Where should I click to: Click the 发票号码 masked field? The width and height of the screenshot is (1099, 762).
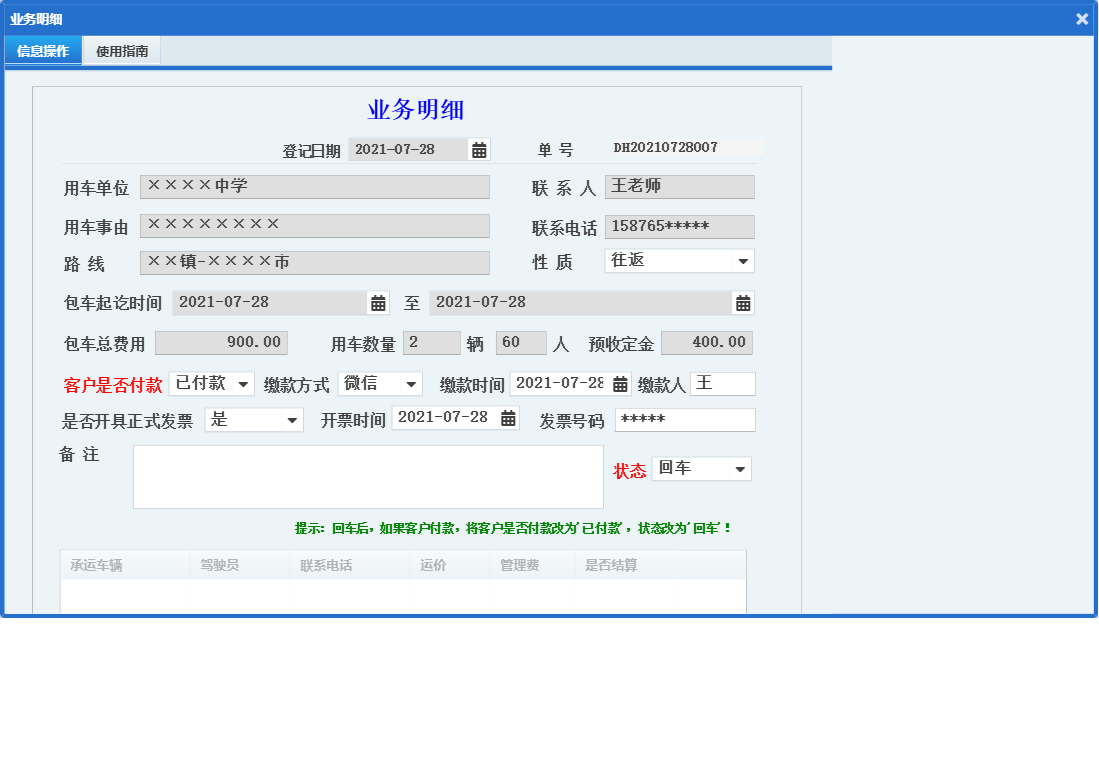pyautogui.click(x=685, y=419)
